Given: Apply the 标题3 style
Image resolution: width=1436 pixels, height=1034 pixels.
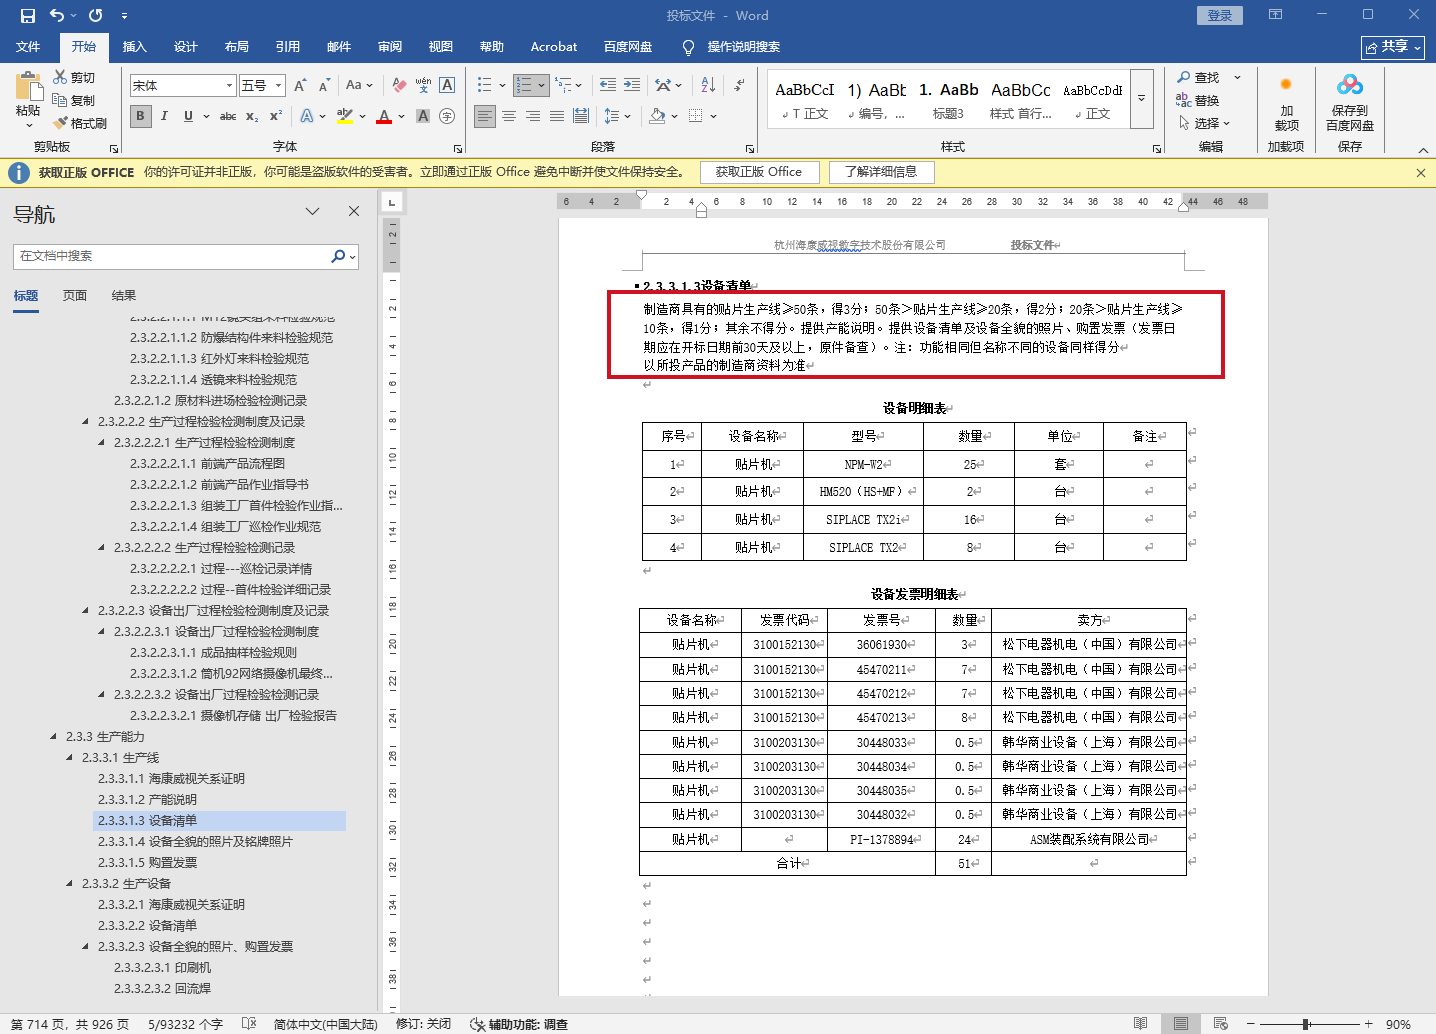Looking at the screenshot, I should pyautogui.click(x=948, y=99).
